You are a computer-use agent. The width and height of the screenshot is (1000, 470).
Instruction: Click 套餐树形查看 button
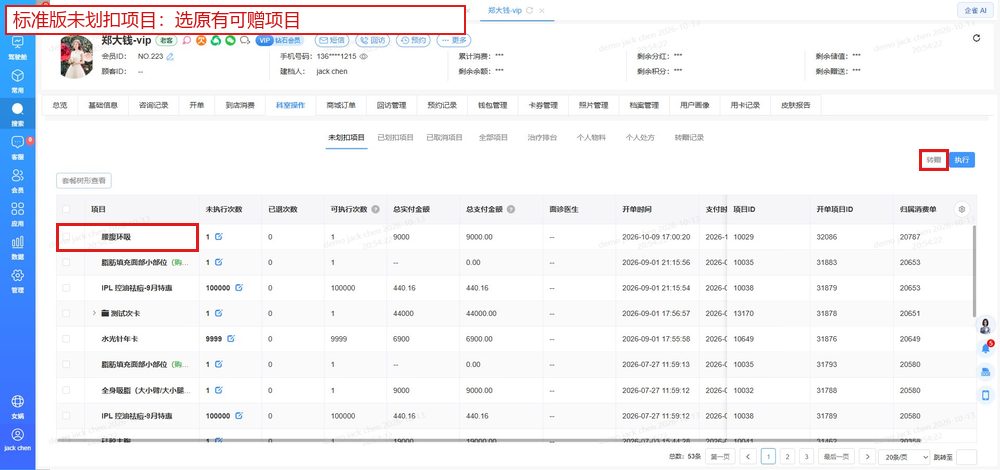84,181
